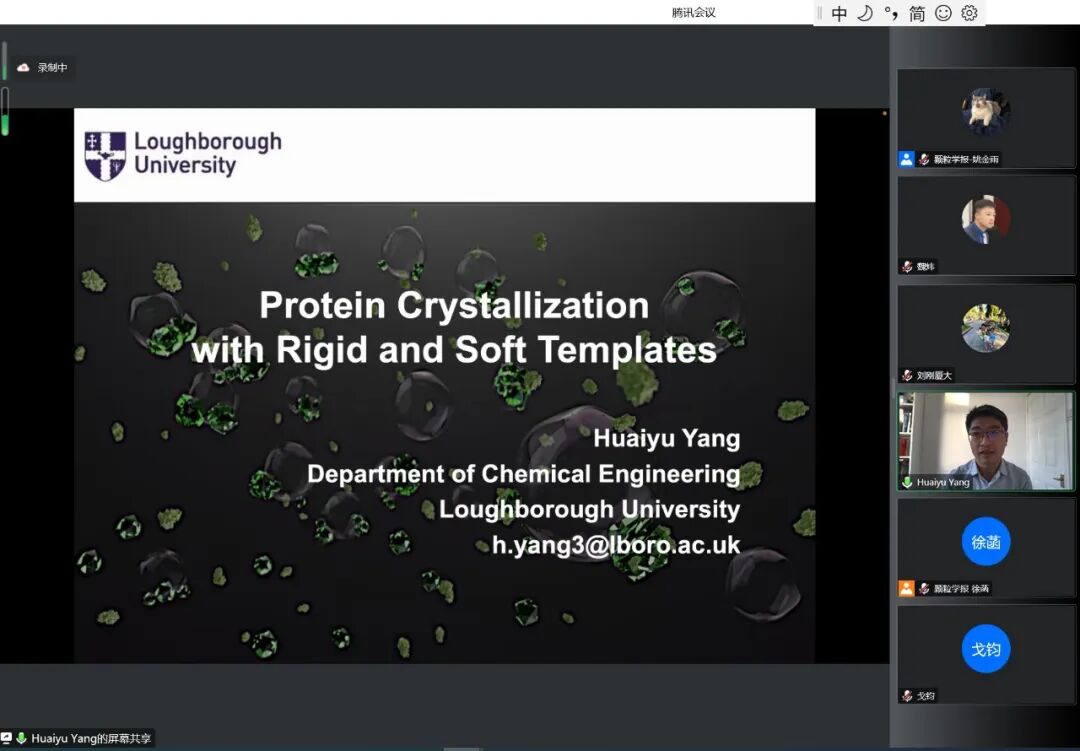Click muted mic icon on 姚金雨 tile
Screen dimensions: 1080x751
(924, 159)
